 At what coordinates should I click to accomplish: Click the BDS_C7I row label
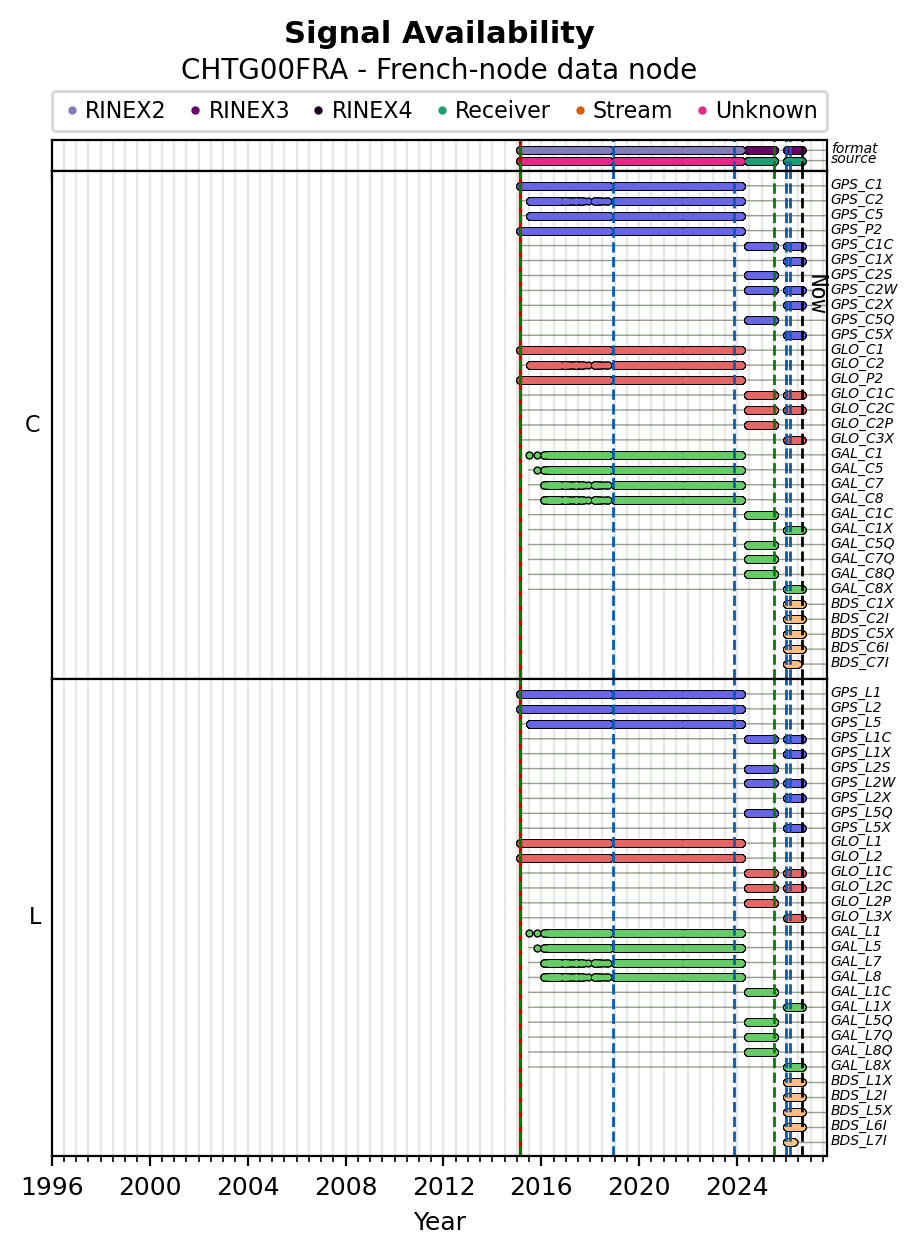click(860, 663)
